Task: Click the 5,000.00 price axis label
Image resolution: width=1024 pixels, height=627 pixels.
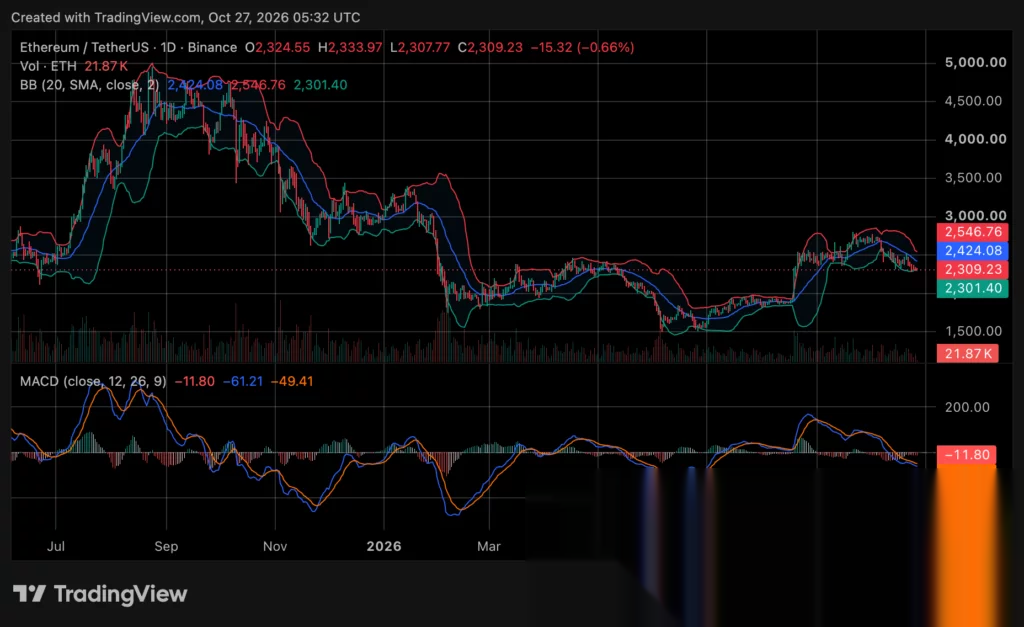Action: [x=975, y=63]
